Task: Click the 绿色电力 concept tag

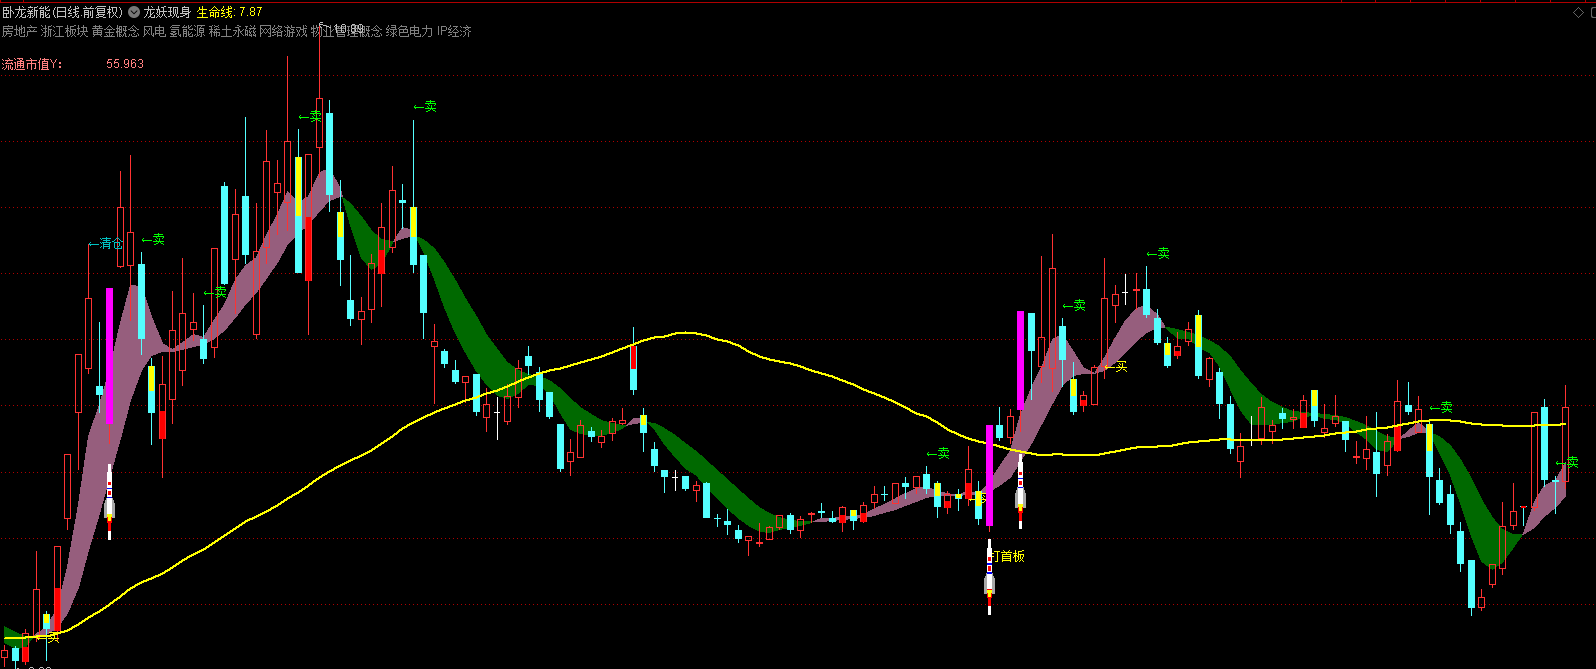Action: pos(409,32)
